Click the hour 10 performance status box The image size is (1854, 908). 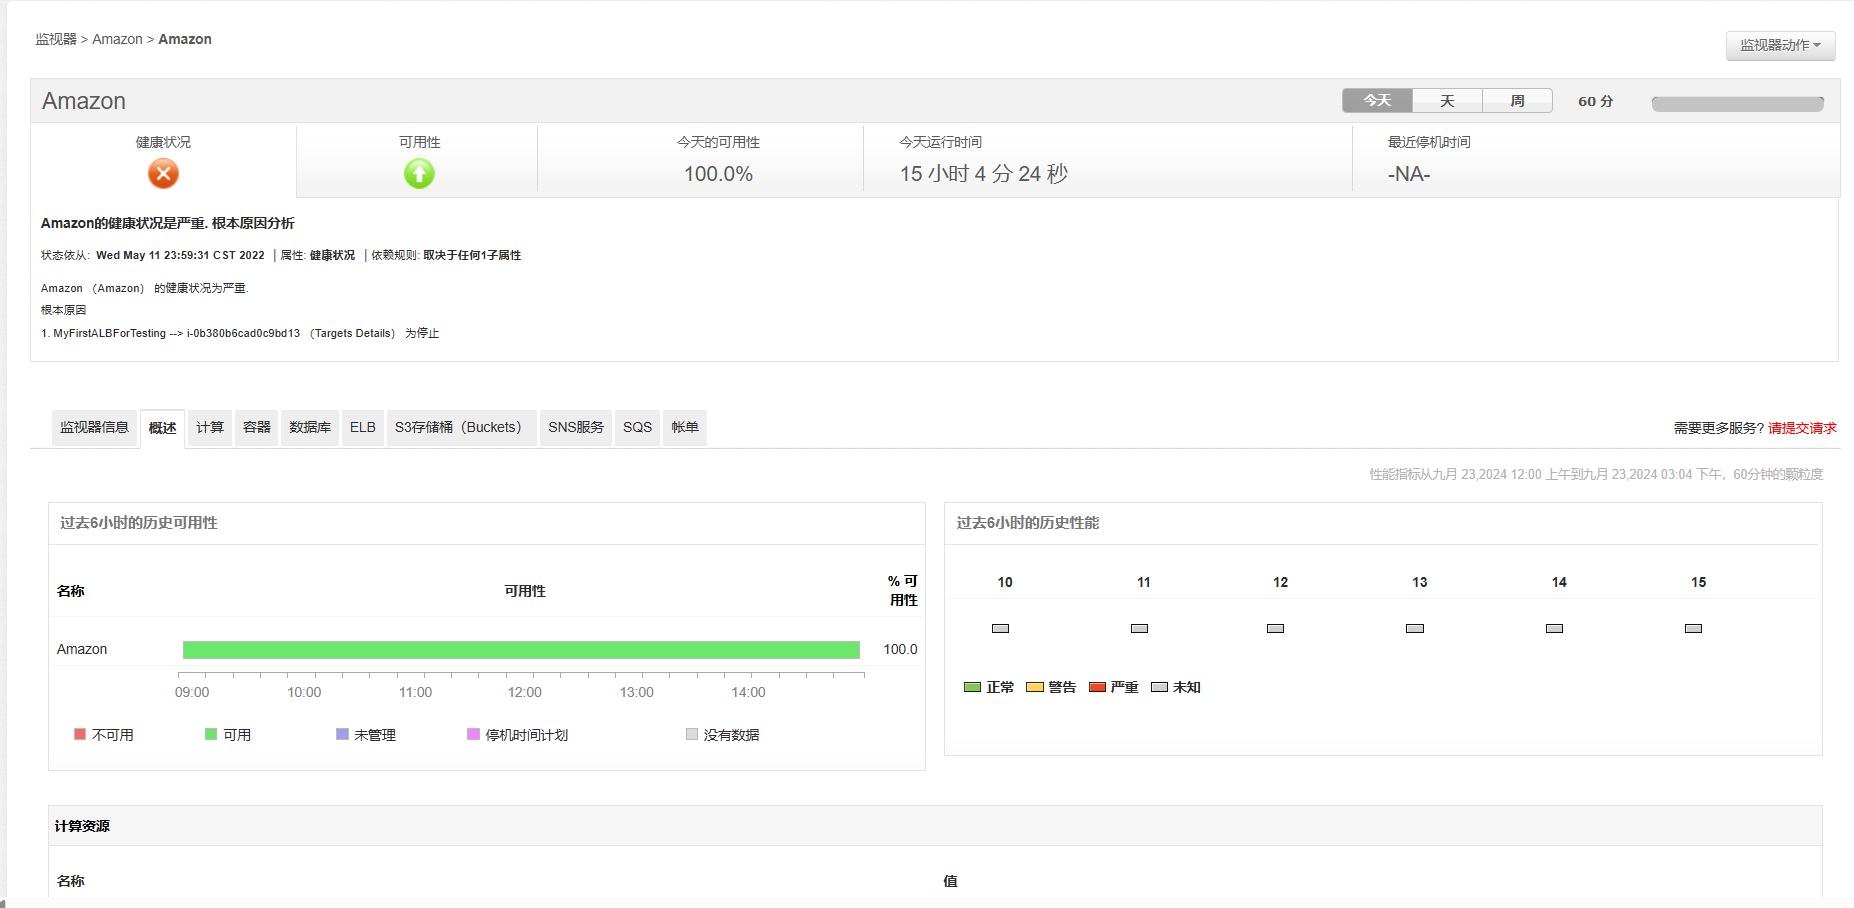(x=1000, y=628)
